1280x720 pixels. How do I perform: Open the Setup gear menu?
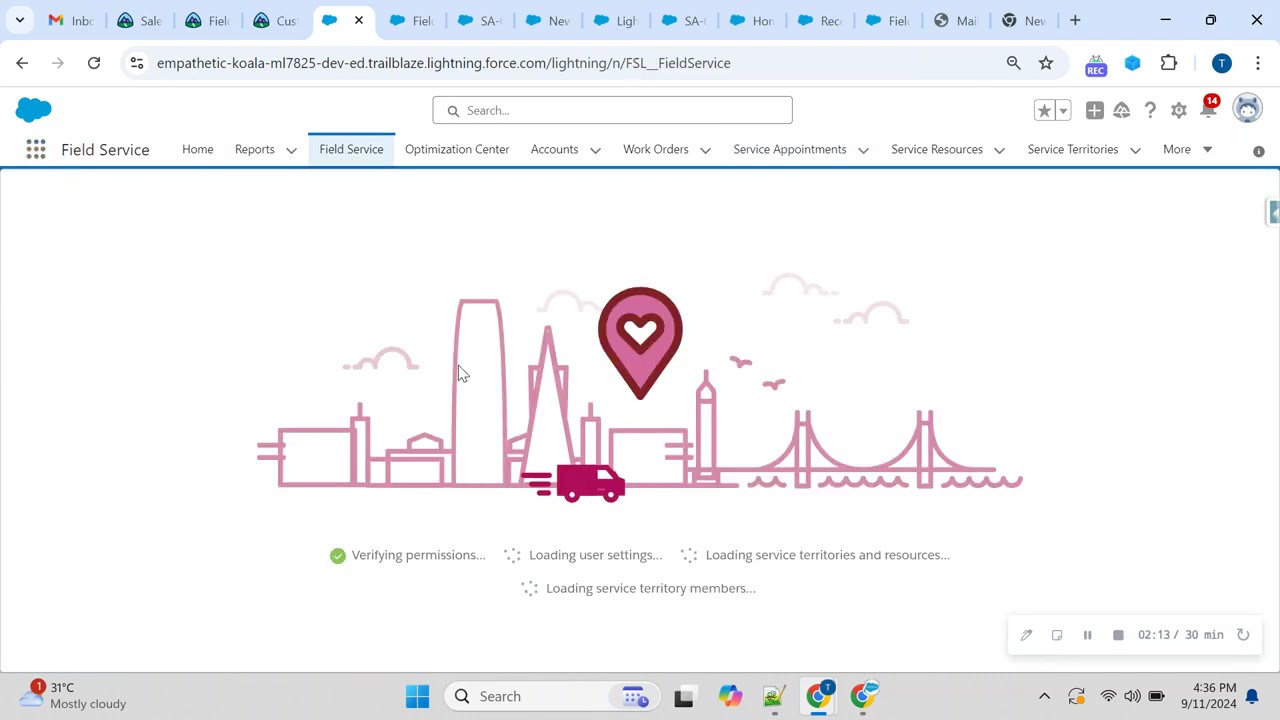(1179, 111)
